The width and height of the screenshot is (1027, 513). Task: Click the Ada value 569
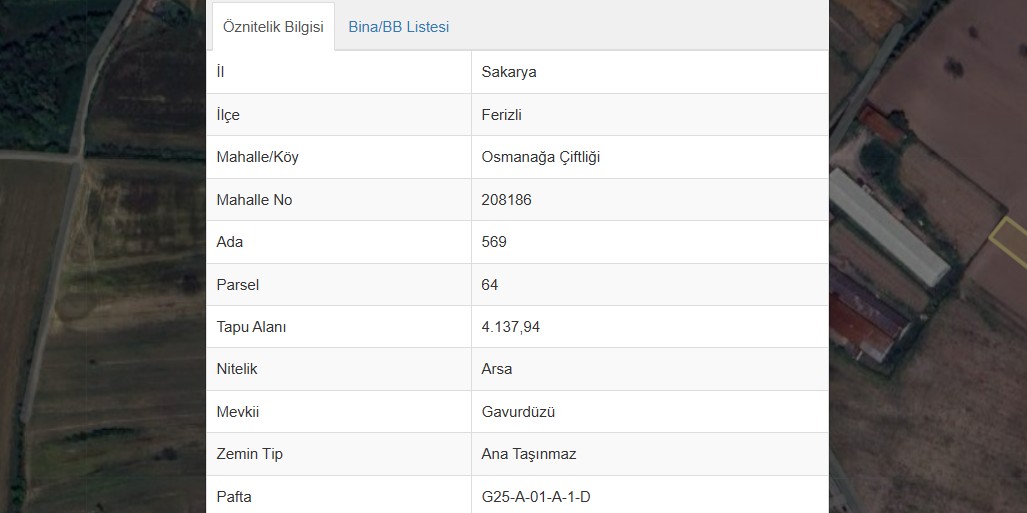[494, 242]
